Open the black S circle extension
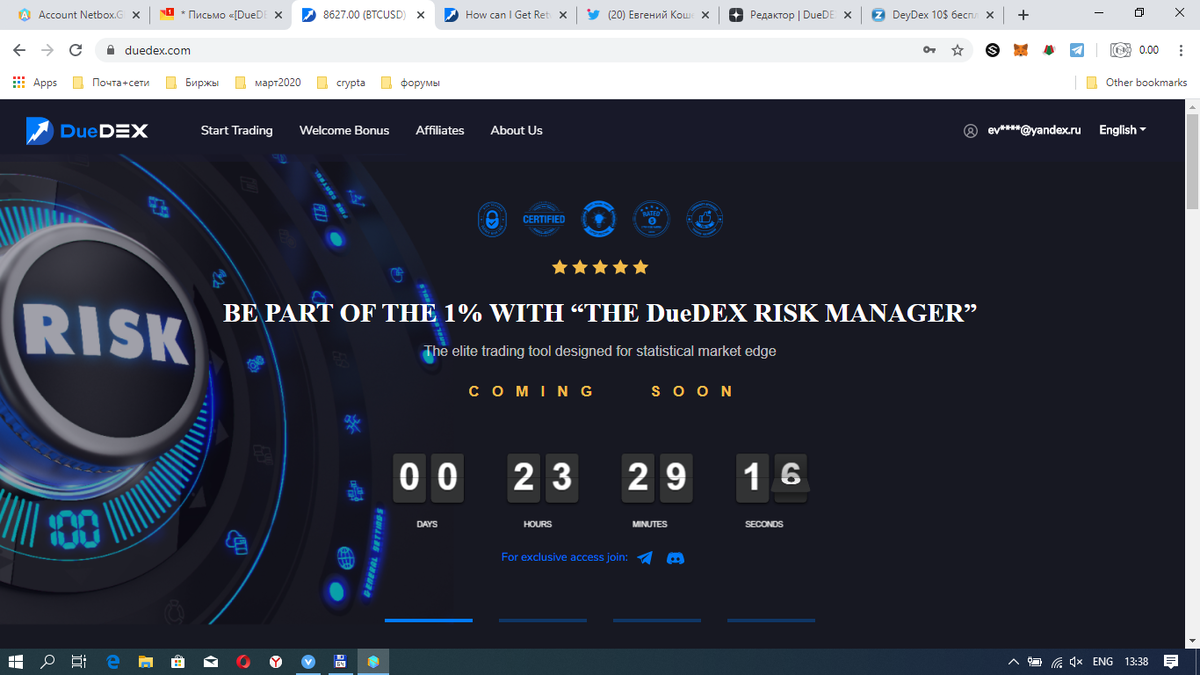 coord(993,50)
